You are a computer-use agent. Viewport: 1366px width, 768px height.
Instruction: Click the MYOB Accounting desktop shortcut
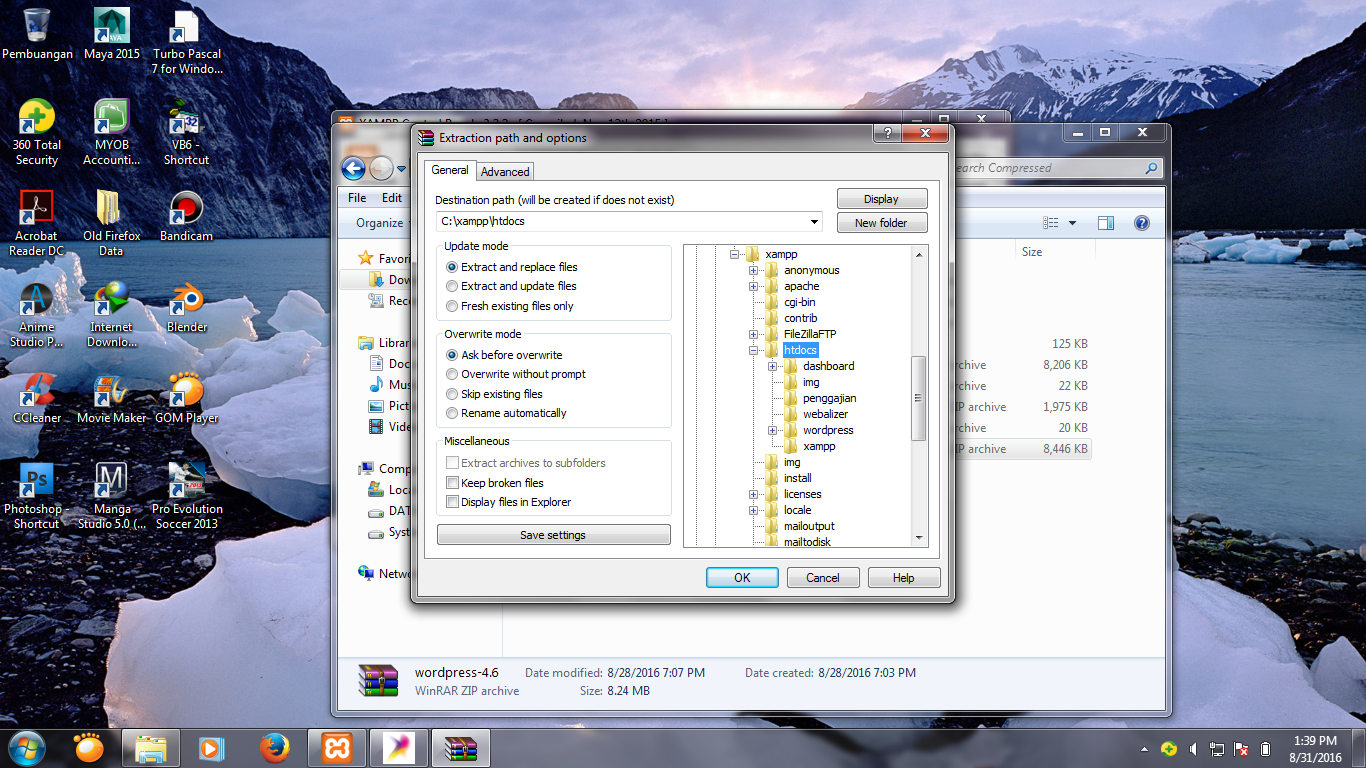112,132
